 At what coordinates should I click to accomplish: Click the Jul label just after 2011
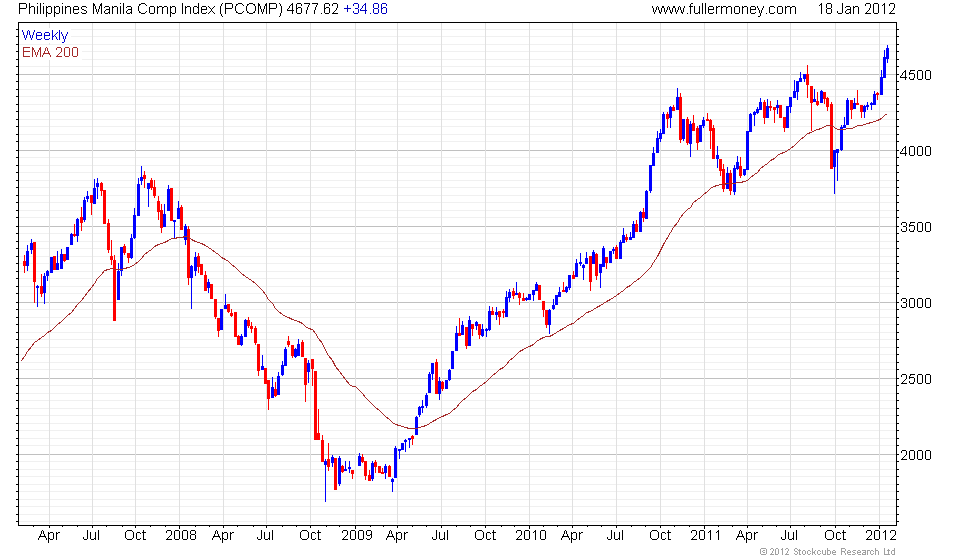pos(789,536)
